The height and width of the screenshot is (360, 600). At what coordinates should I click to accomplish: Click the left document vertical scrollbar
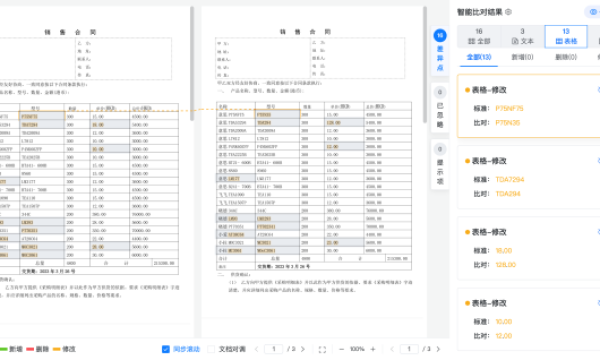coord(192,64)
